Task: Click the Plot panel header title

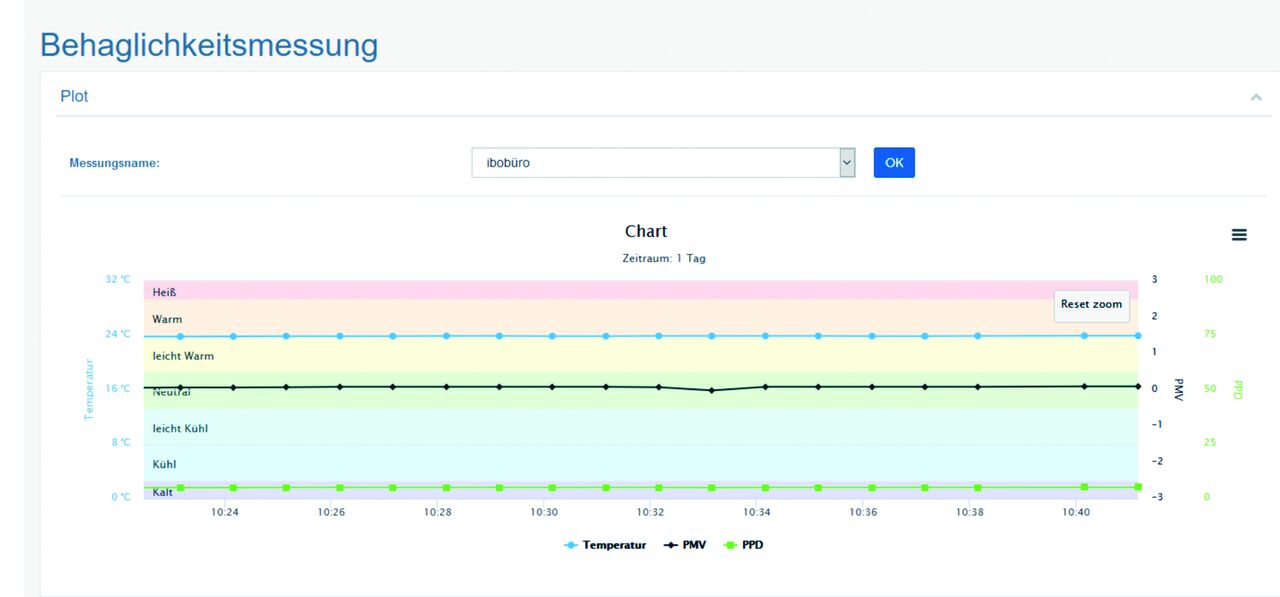Action: coord(74,97)
